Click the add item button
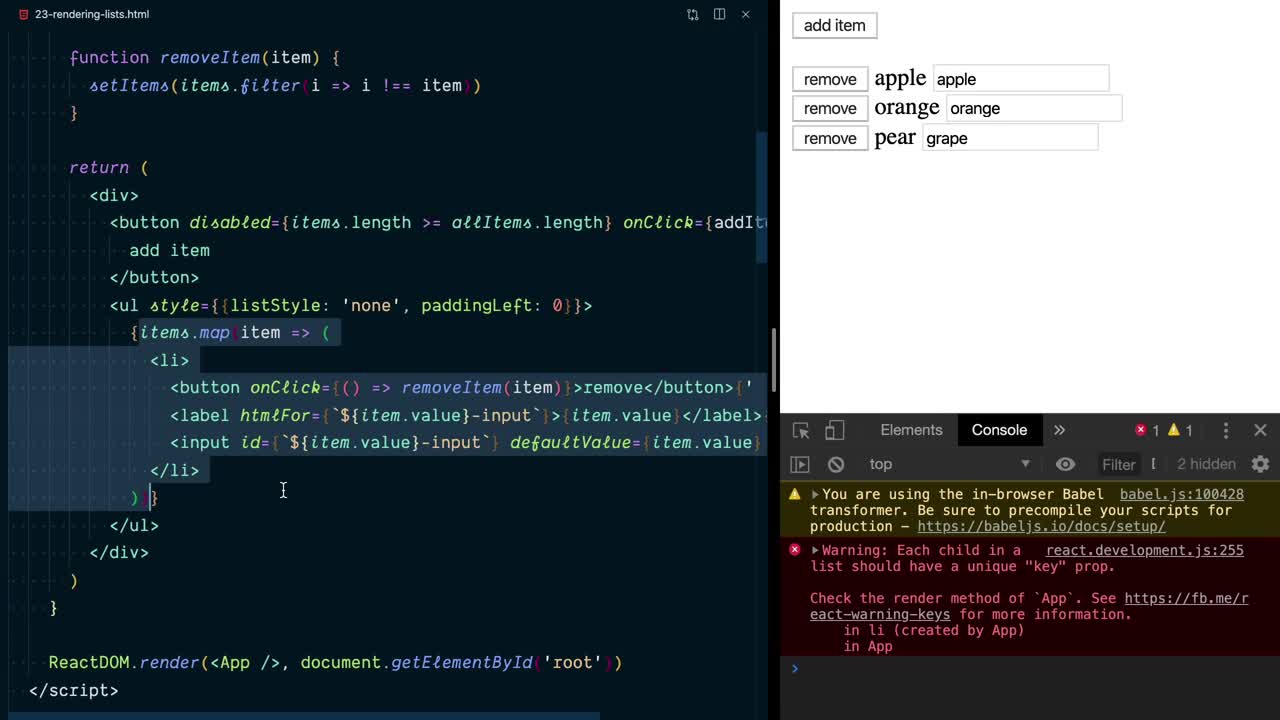Image resolution: width=1280 pixels, height=720 pixels. [834, 25]
